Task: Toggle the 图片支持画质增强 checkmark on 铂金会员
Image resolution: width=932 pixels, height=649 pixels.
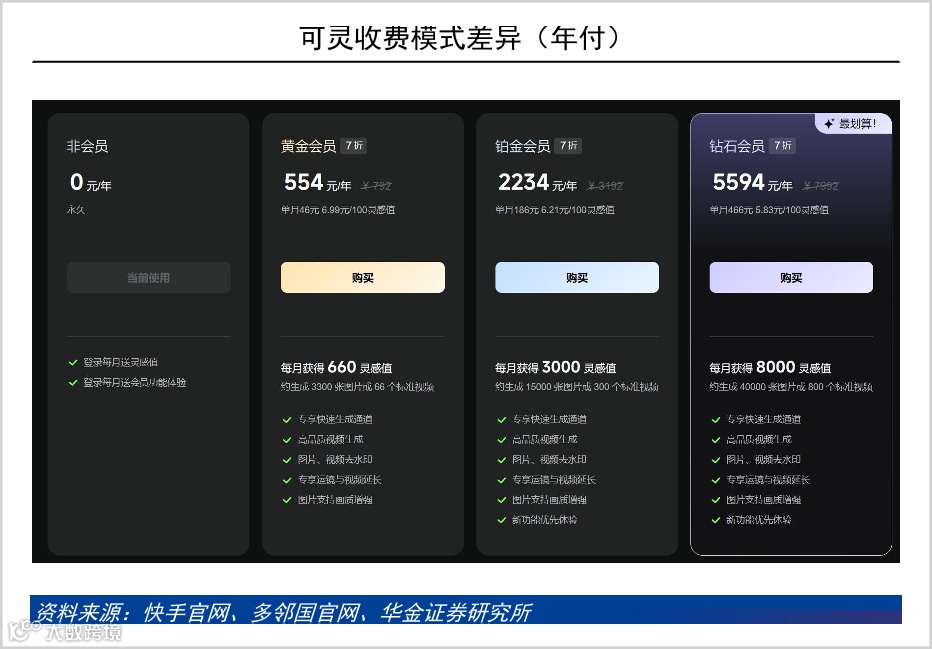Action: coord(502,499)
